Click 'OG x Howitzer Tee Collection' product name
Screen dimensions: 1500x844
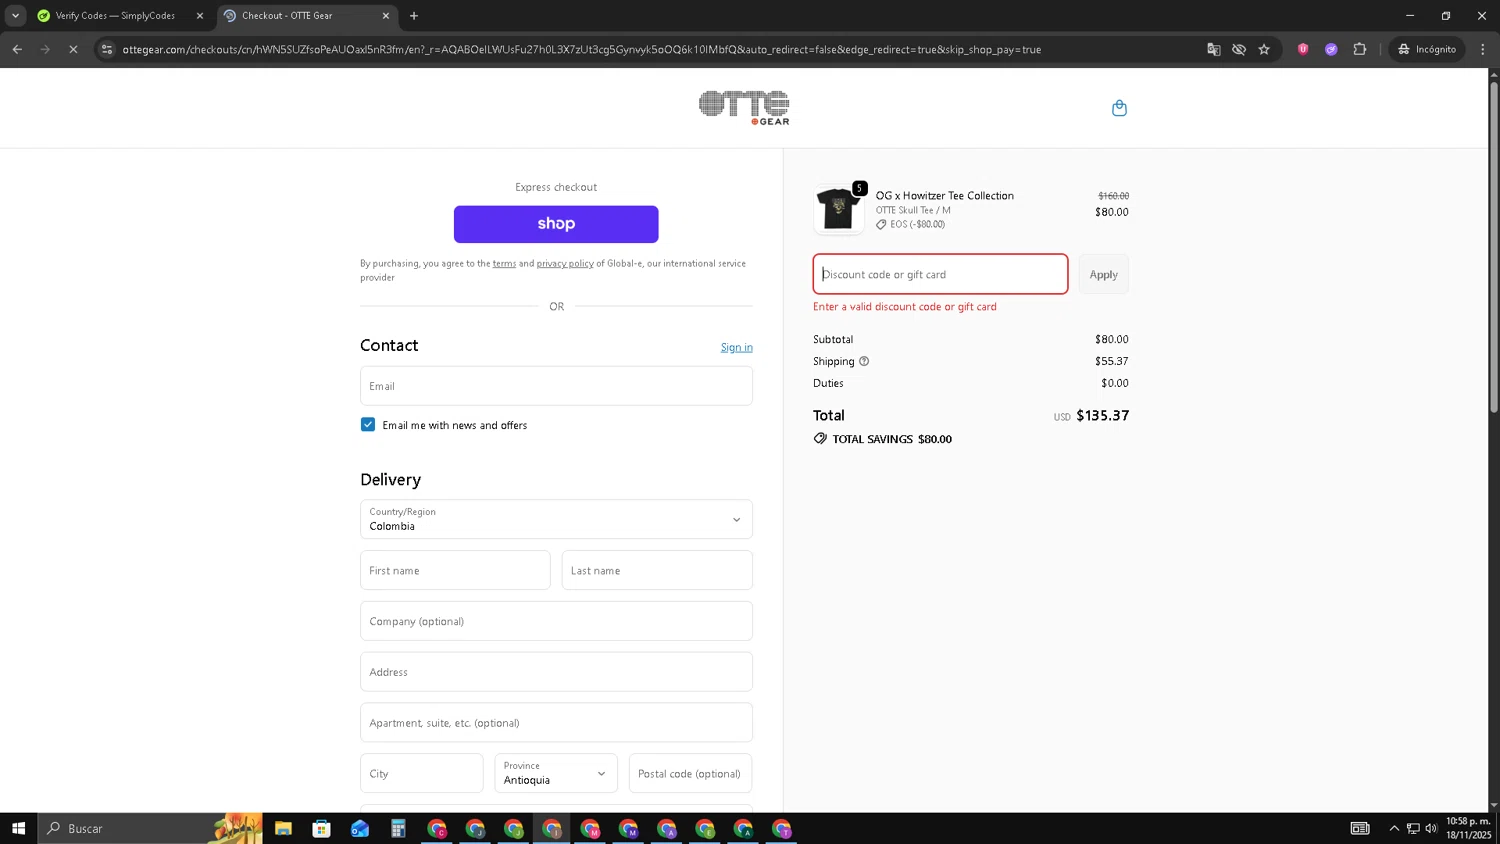945,196
